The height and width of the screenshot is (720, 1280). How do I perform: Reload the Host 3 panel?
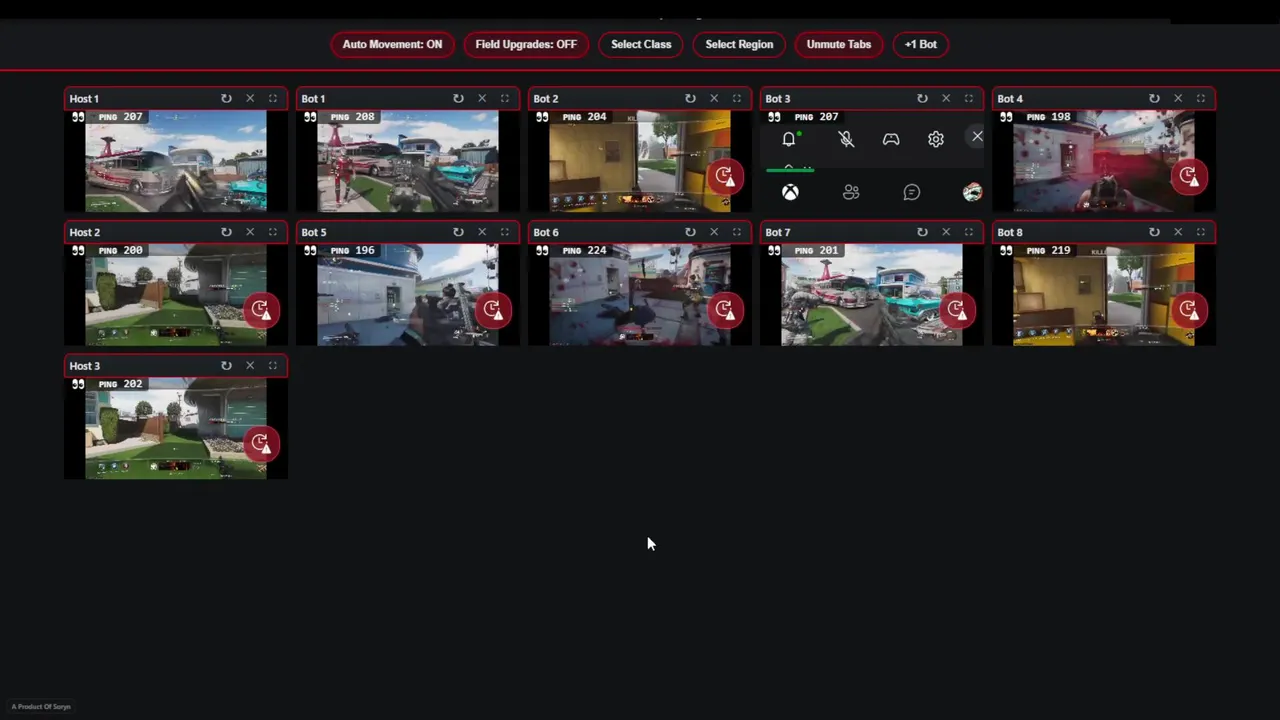[x=226, y=366]
